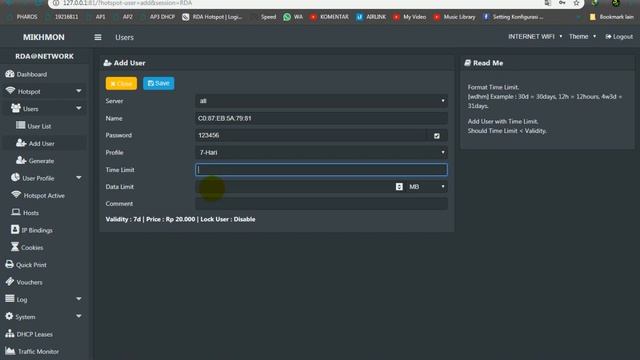Click the Name input field
The width and height of the screenshot is (640, 360).
coord(321,118)
